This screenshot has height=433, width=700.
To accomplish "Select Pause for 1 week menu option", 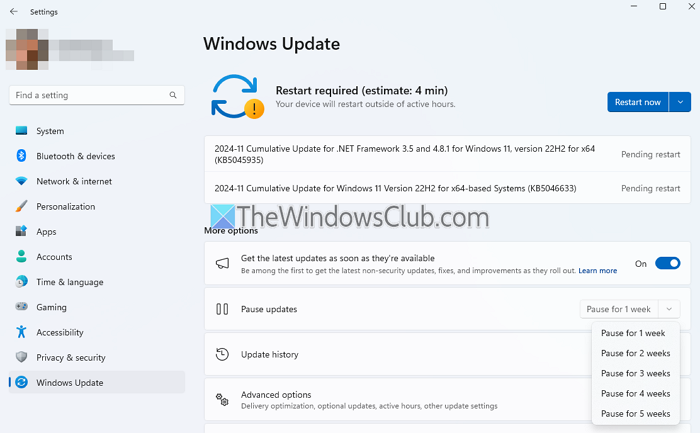I will [x=635, y=333].
